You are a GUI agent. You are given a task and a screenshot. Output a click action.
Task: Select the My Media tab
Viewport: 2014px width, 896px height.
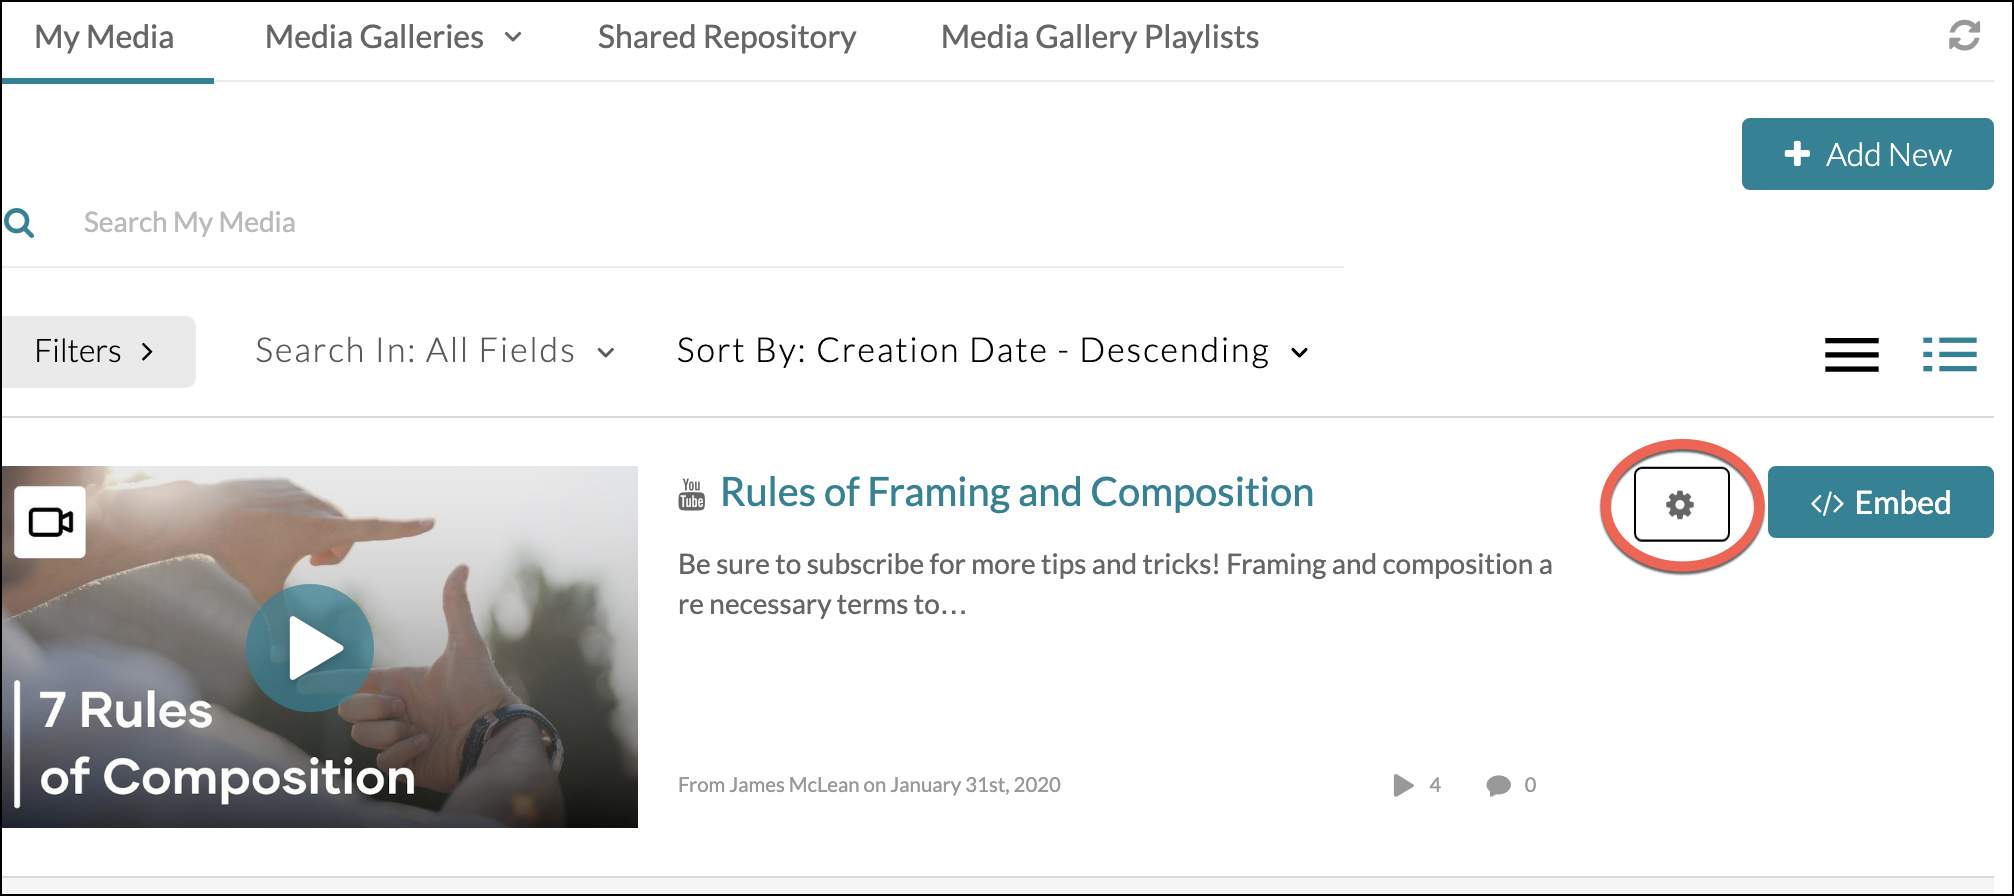pos(104,38)
